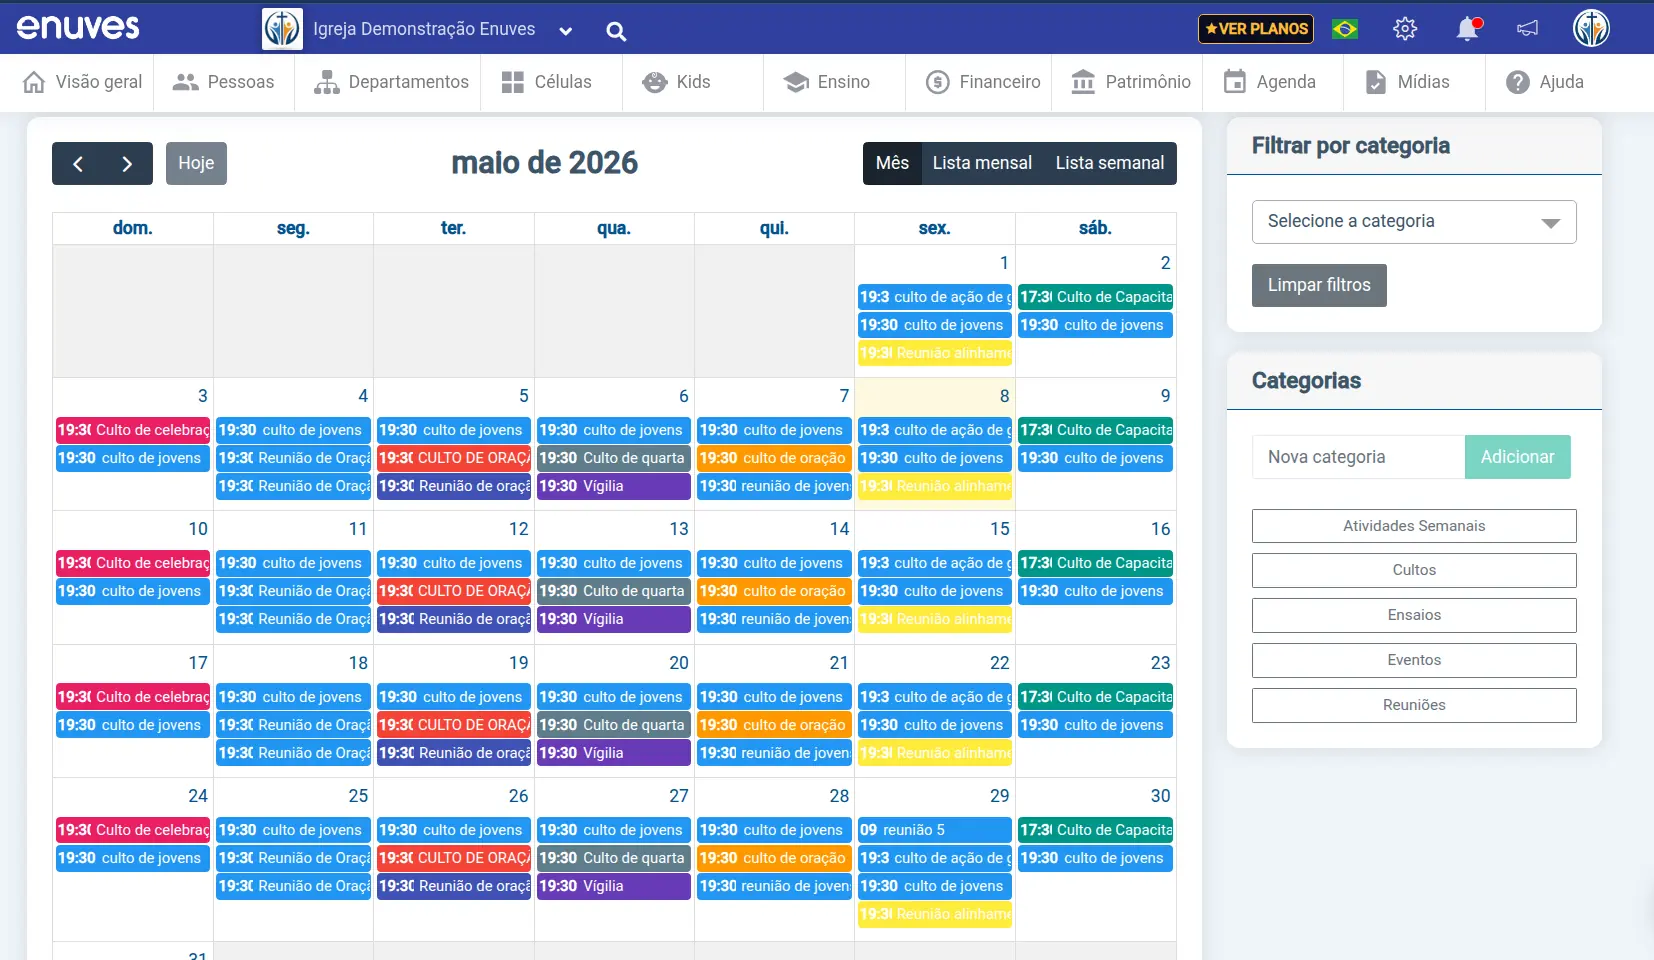Select the Reuniões category
Image resolution: width=1654 pixels, height=960 pixels.
1414,705
